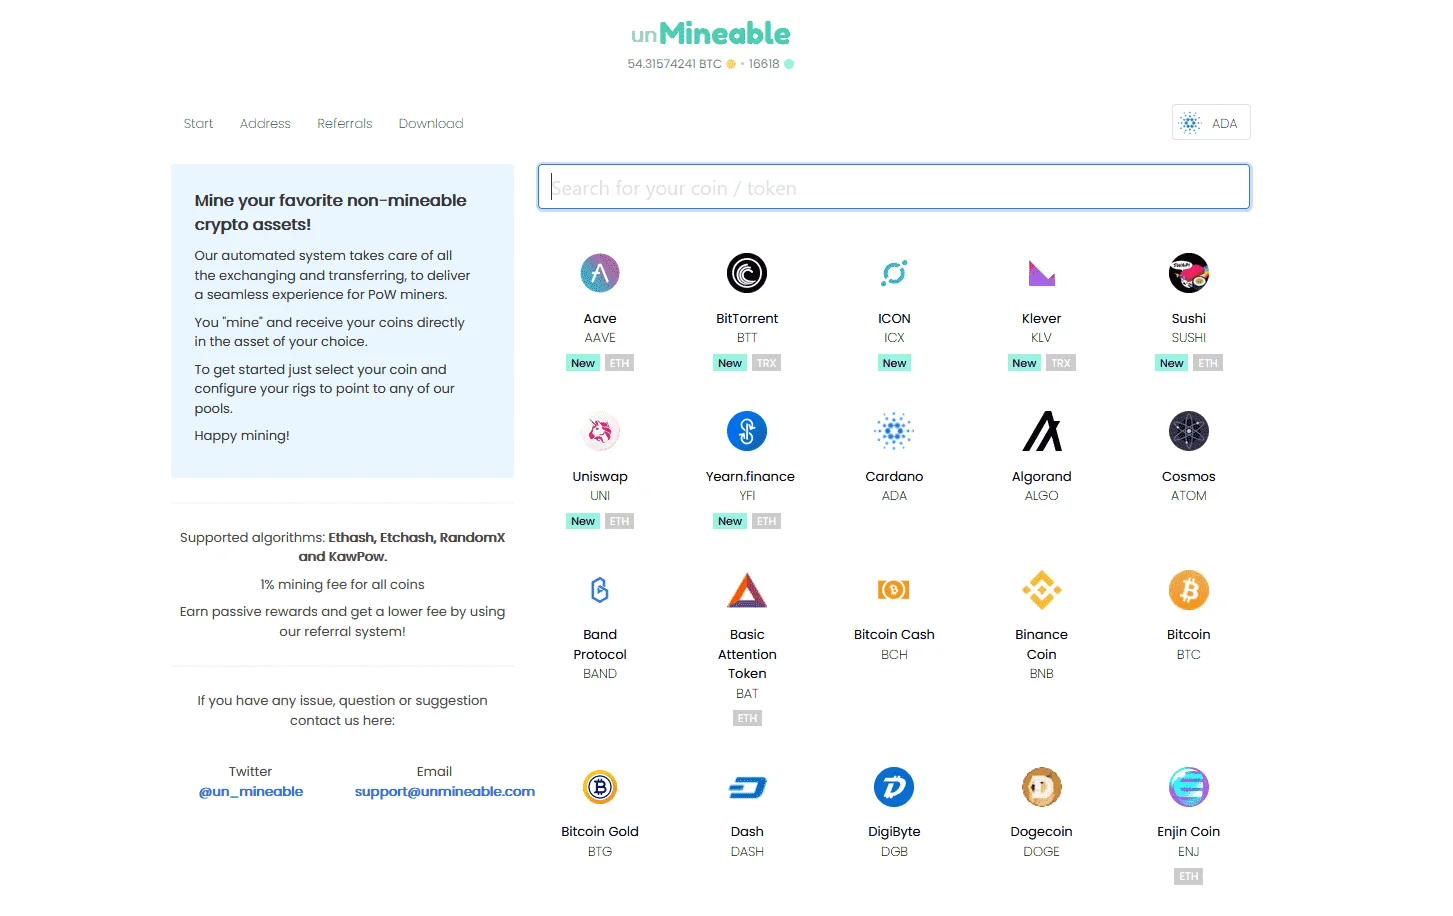Click the BTC ticker under Bitcoin
Screen dimensions: 1453x916
[1189, 655]
